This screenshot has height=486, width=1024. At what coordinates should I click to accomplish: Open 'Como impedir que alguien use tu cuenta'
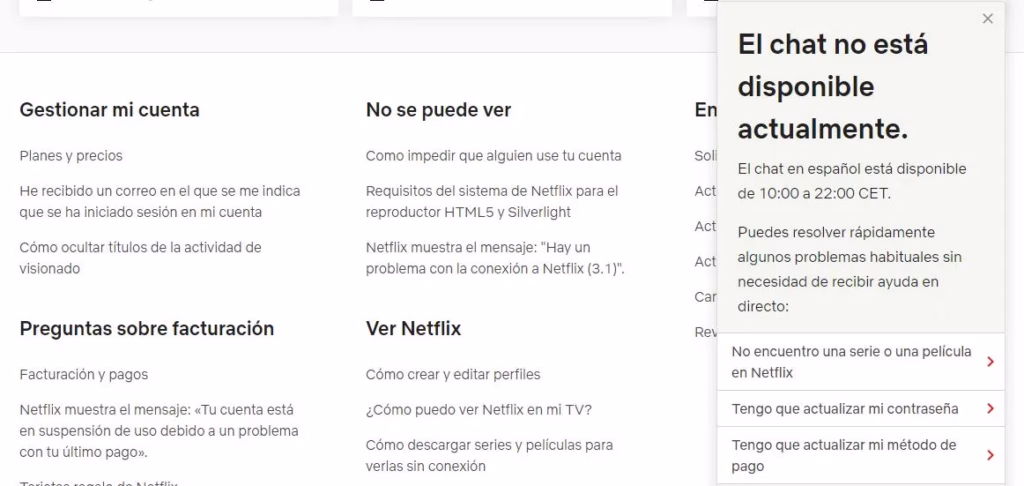494,155
